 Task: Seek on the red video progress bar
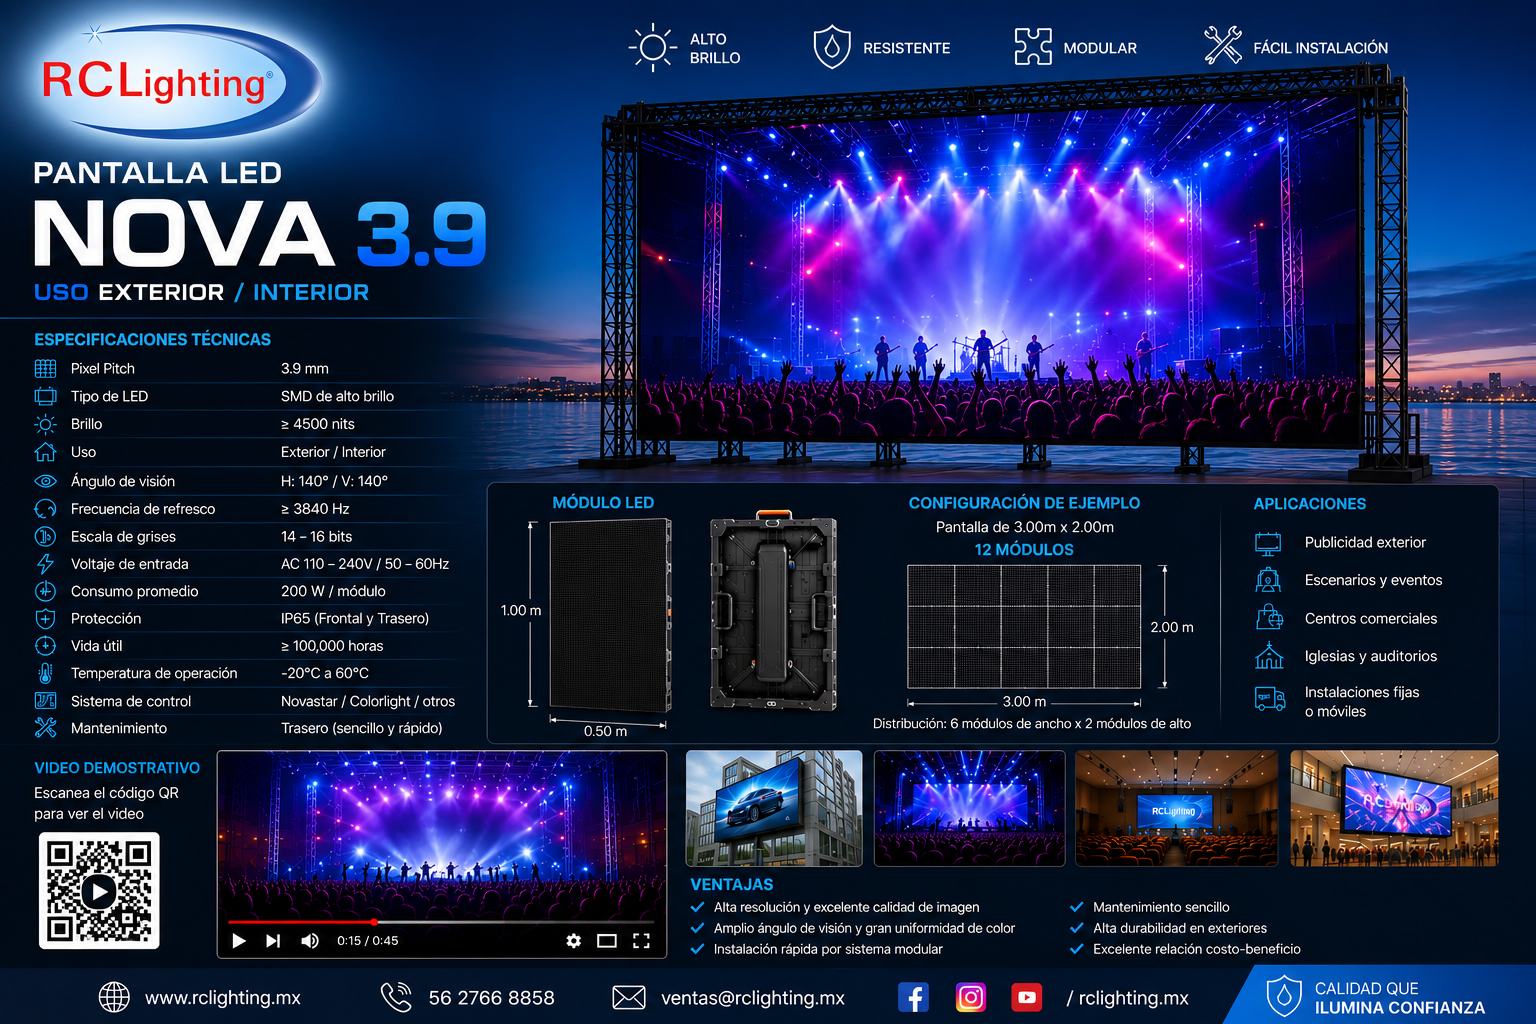tap(441, 922)
